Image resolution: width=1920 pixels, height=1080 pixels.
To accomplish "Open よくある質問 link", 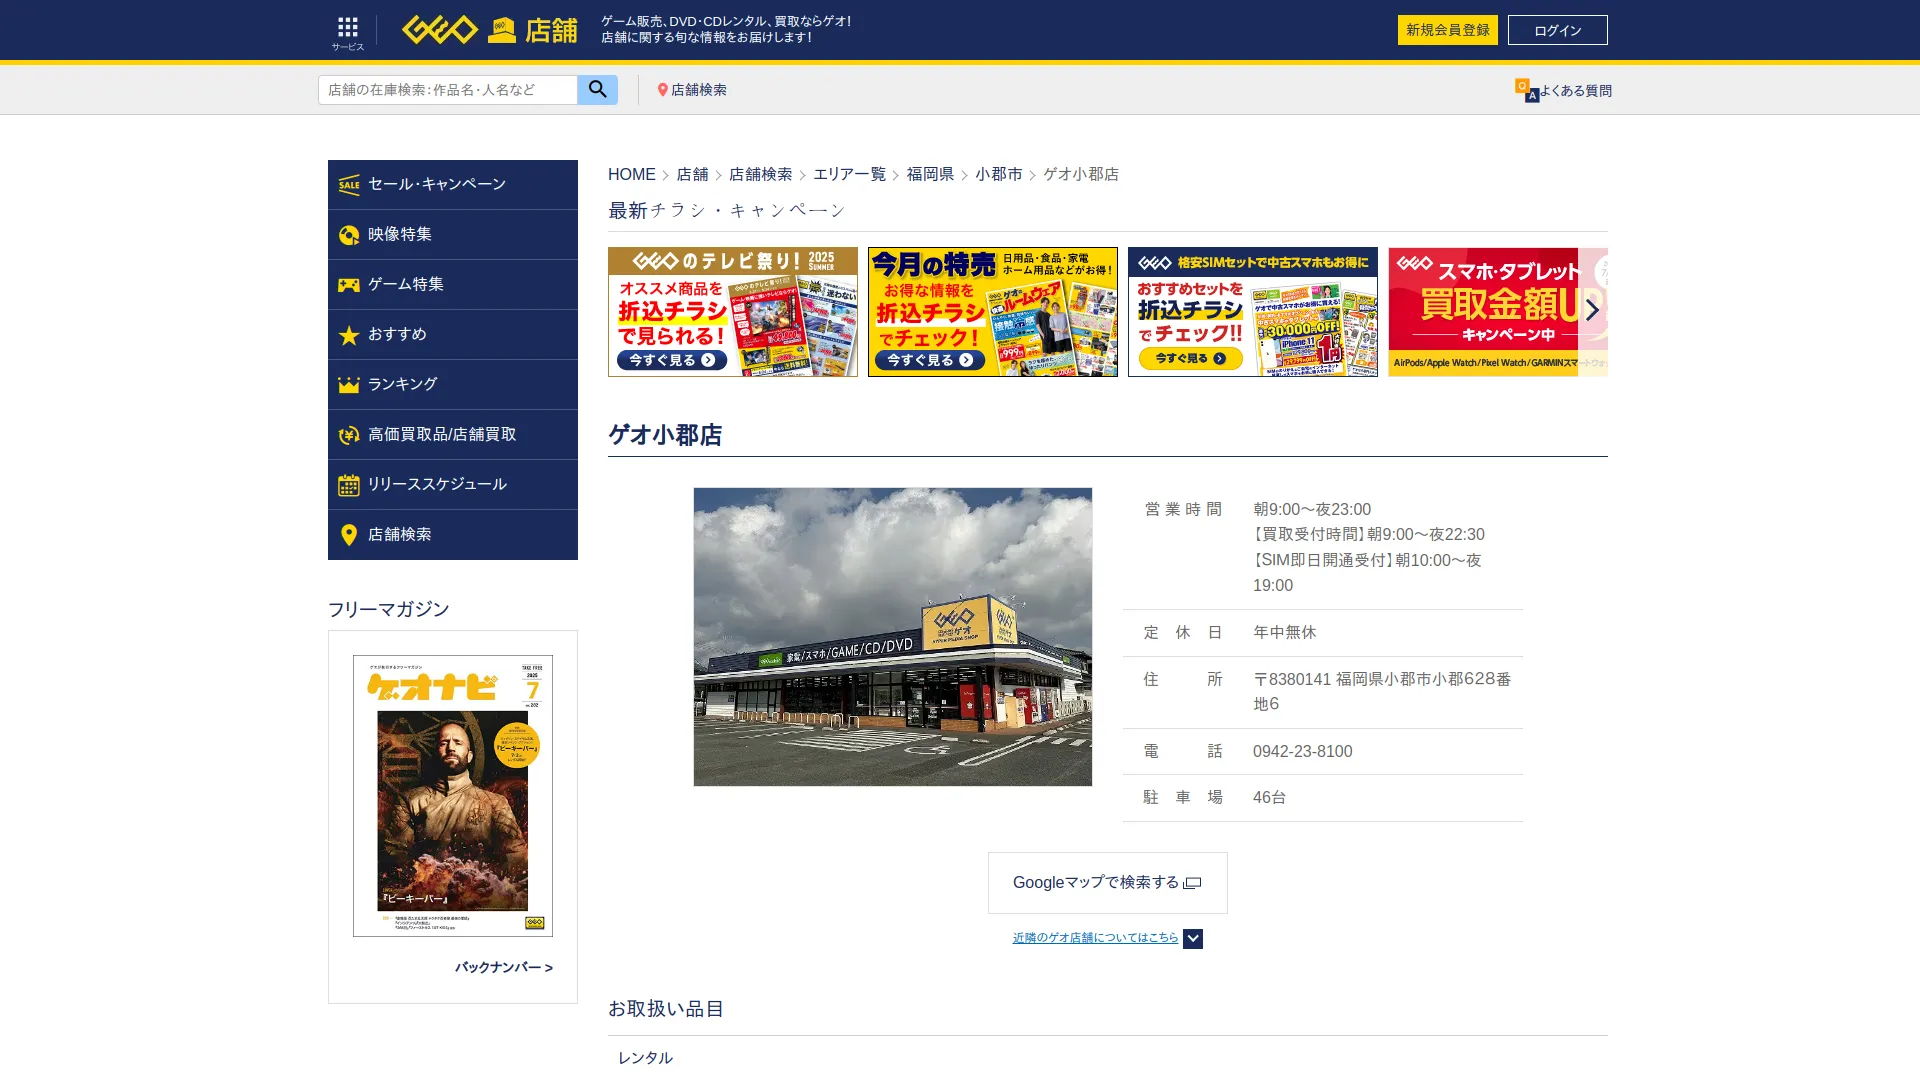I will (1575, 91).
